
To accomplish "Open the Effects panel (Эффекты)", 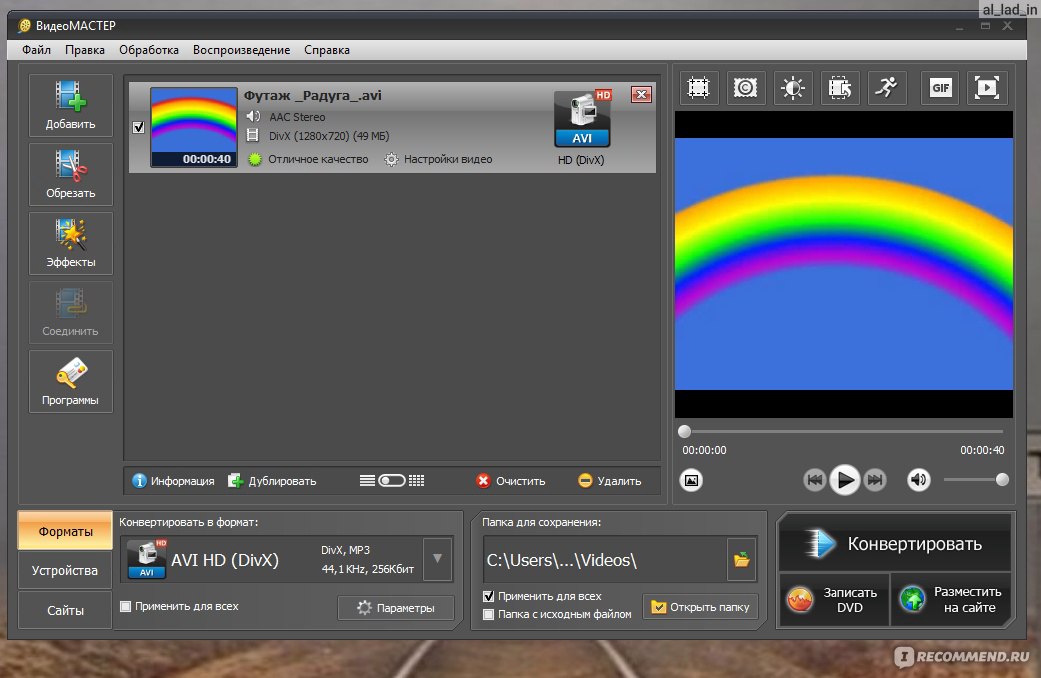I will pos(70,242).
